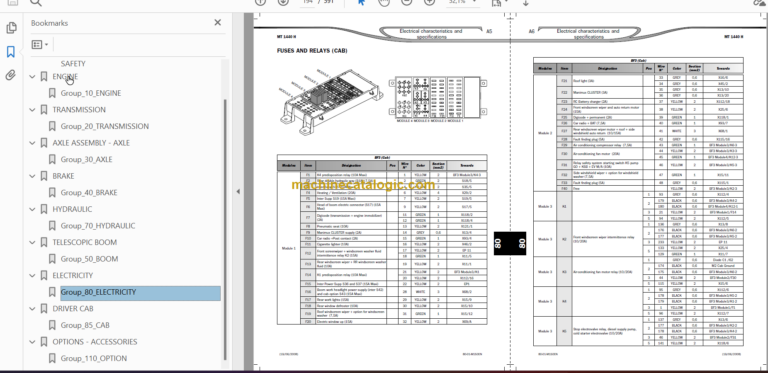Collapse the BRAKE bookmark chevron
Image resolution: width=768 pixels, height=373 pixels.
32,176
